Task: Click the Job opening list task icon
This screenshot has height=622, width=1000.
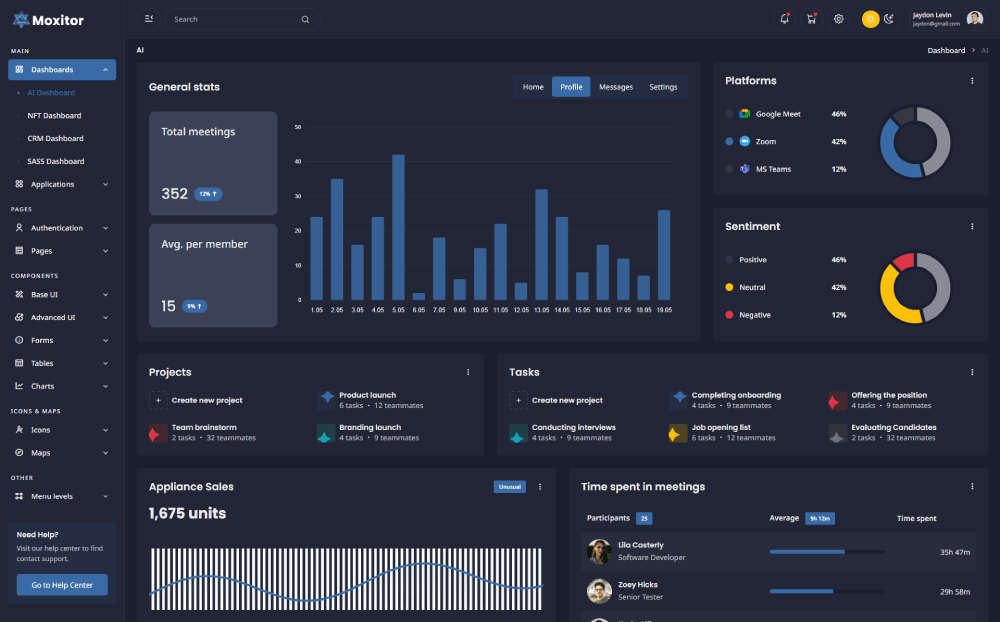Action: pyautogui.click(x=678, y=433)
